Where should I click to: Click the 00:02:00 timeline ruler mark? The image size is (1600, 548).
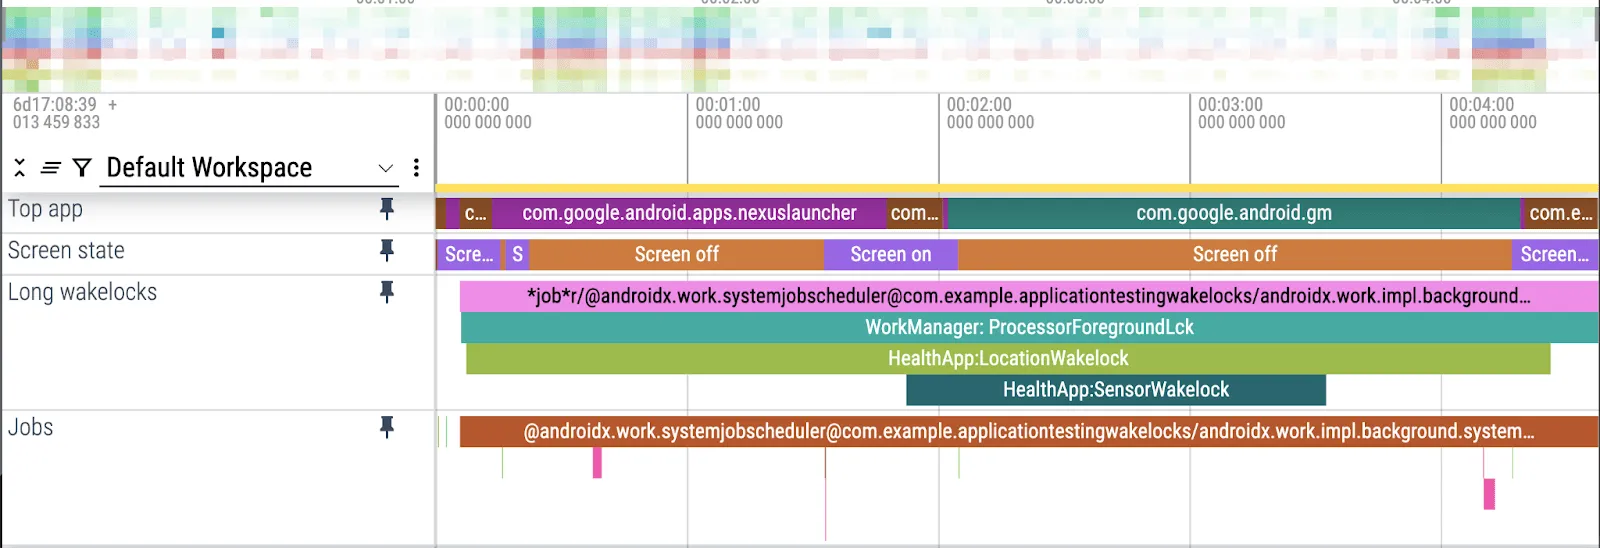point(978,113)
